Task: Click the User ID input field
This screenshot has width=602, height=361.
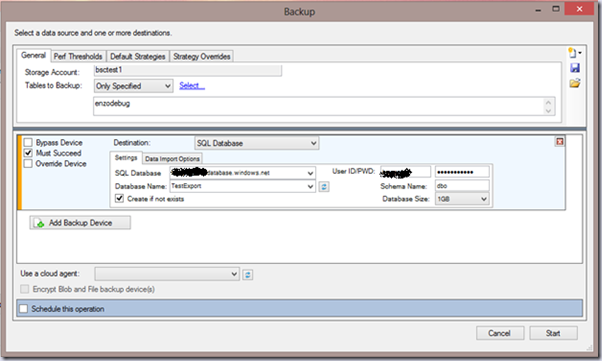Action: (405, 172)
